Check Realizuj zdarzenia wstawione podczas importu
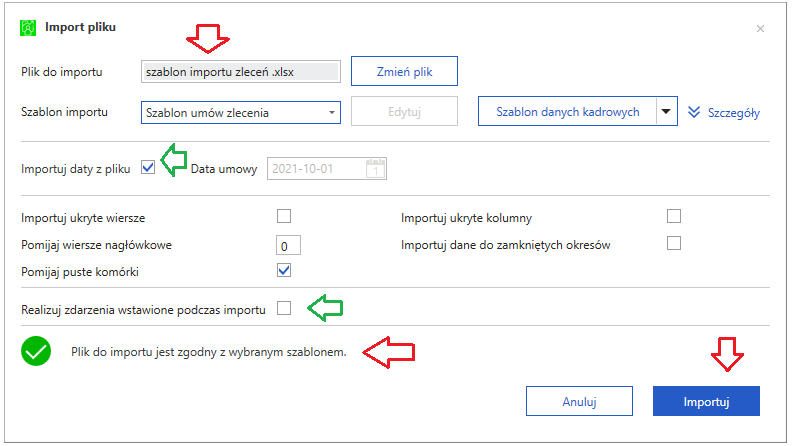793x446 pixels. pyautogui.click(x=284, y=308)
